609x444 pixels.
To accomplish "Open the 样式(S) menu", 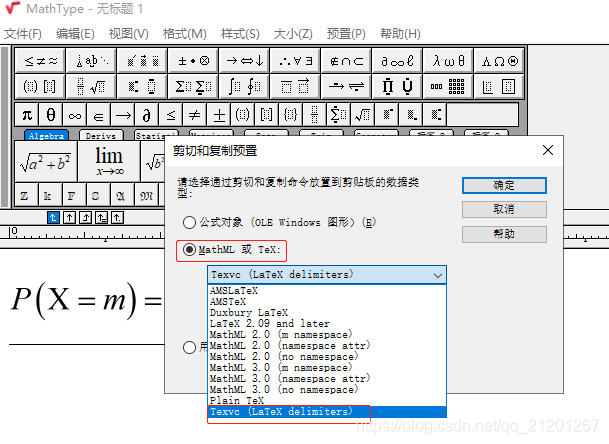I will [240, 34].
